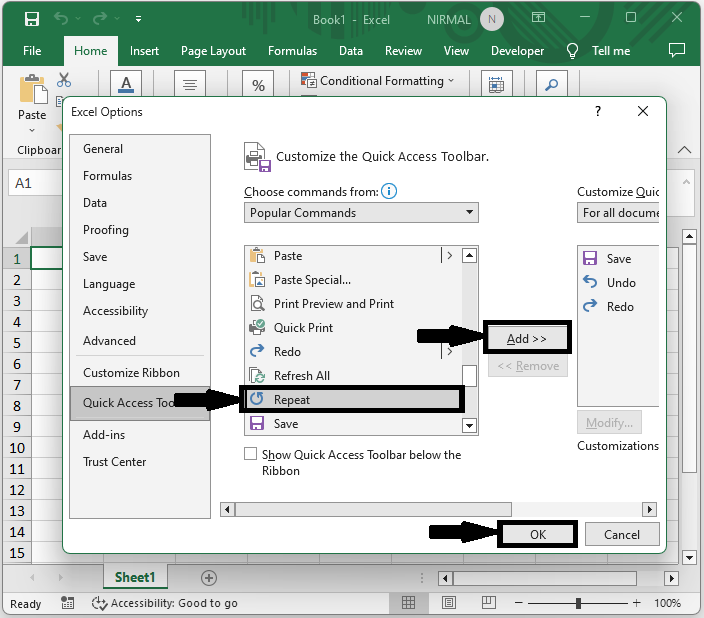Click the Save icon in title bar

click(32, 19)
